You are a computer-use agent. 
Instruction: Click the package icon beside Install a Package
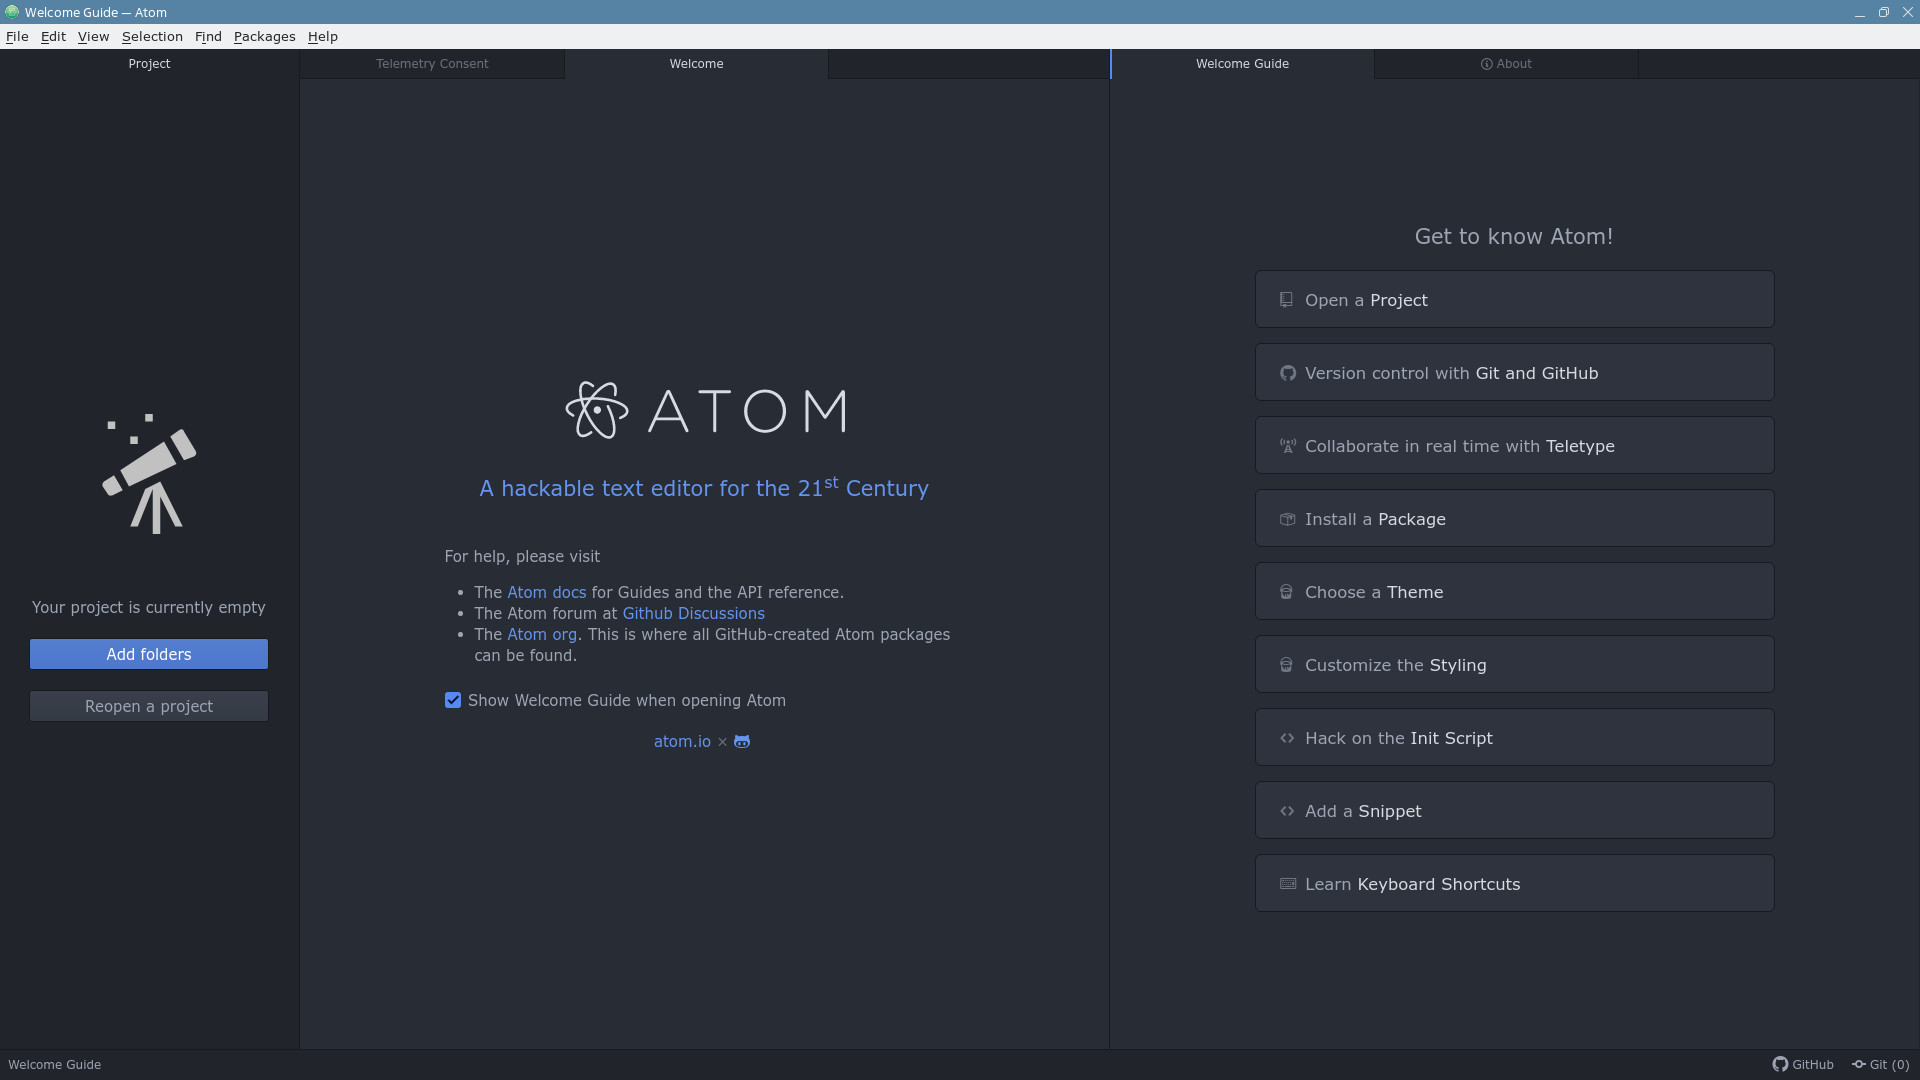(1288, 519)
